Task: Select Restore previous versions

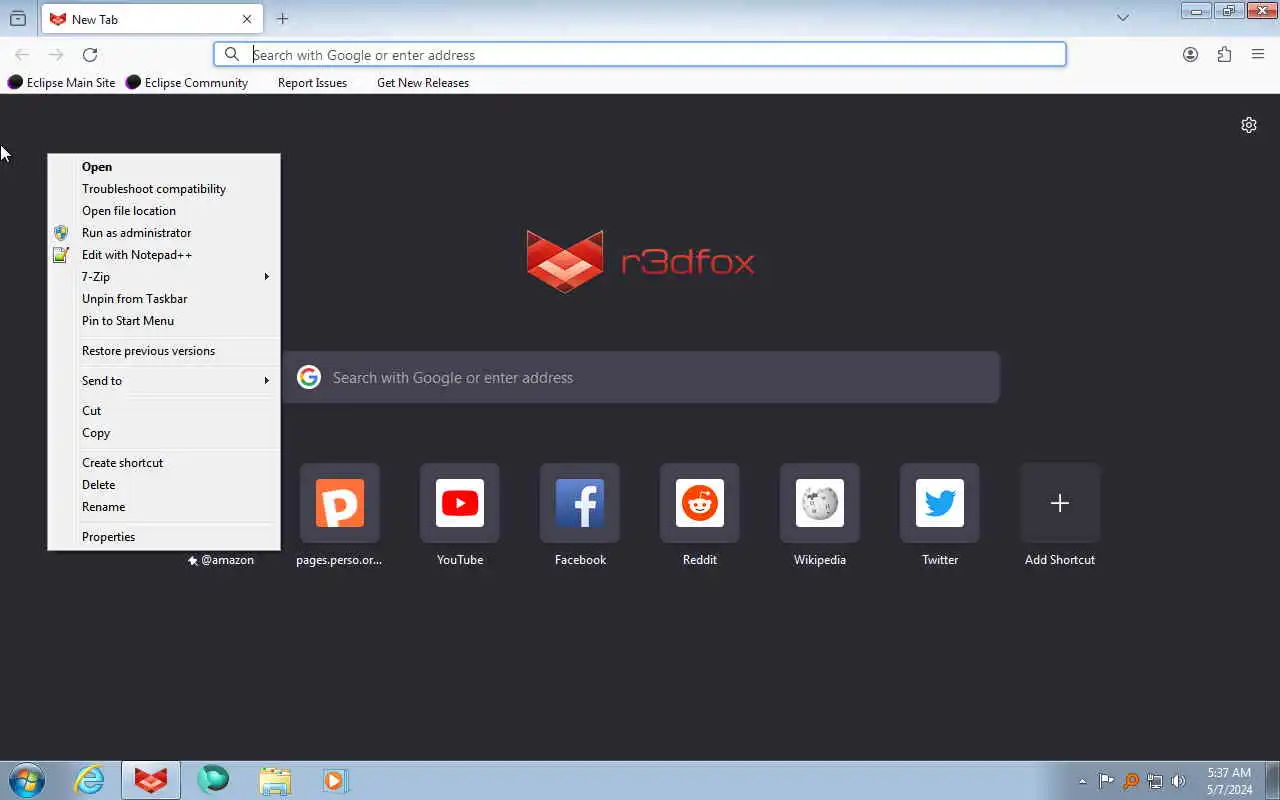Action: pyautogui.click(x=164, y=351)
